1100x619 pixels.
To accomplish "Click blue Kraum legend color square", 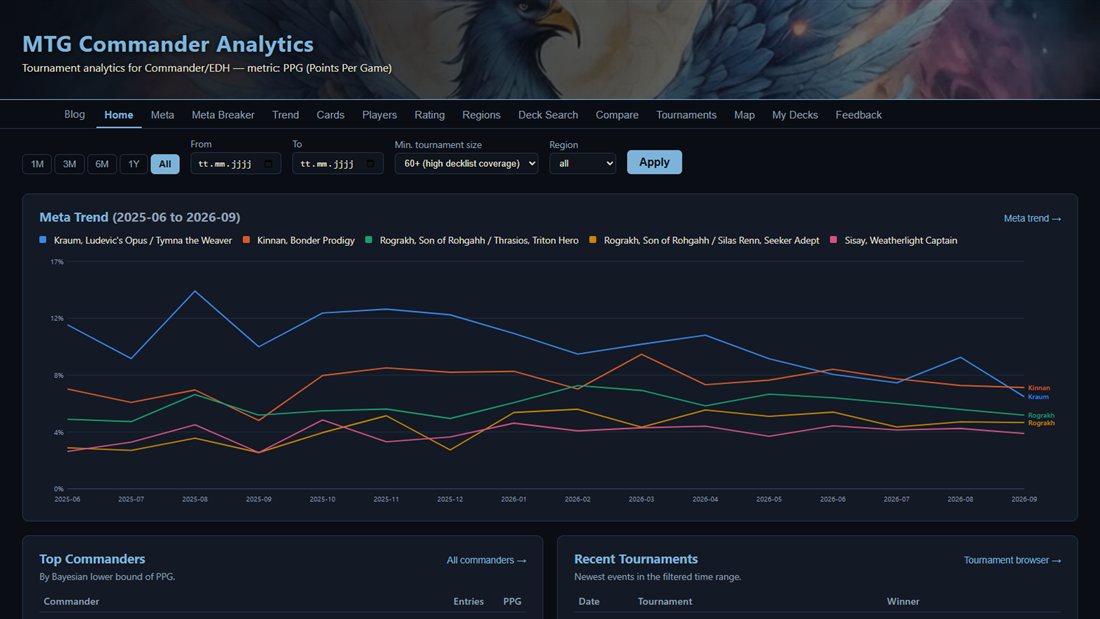I will [x=43, y=240].
